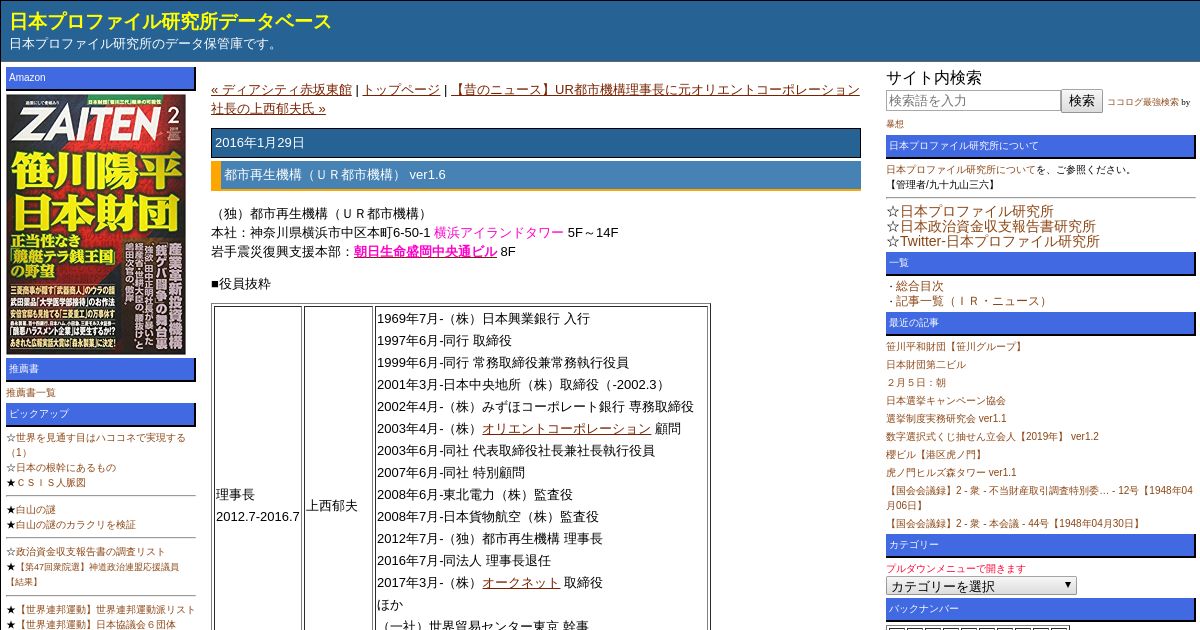
Task: Open the ココログ最強検索 link
Action: pos(1143,102)
